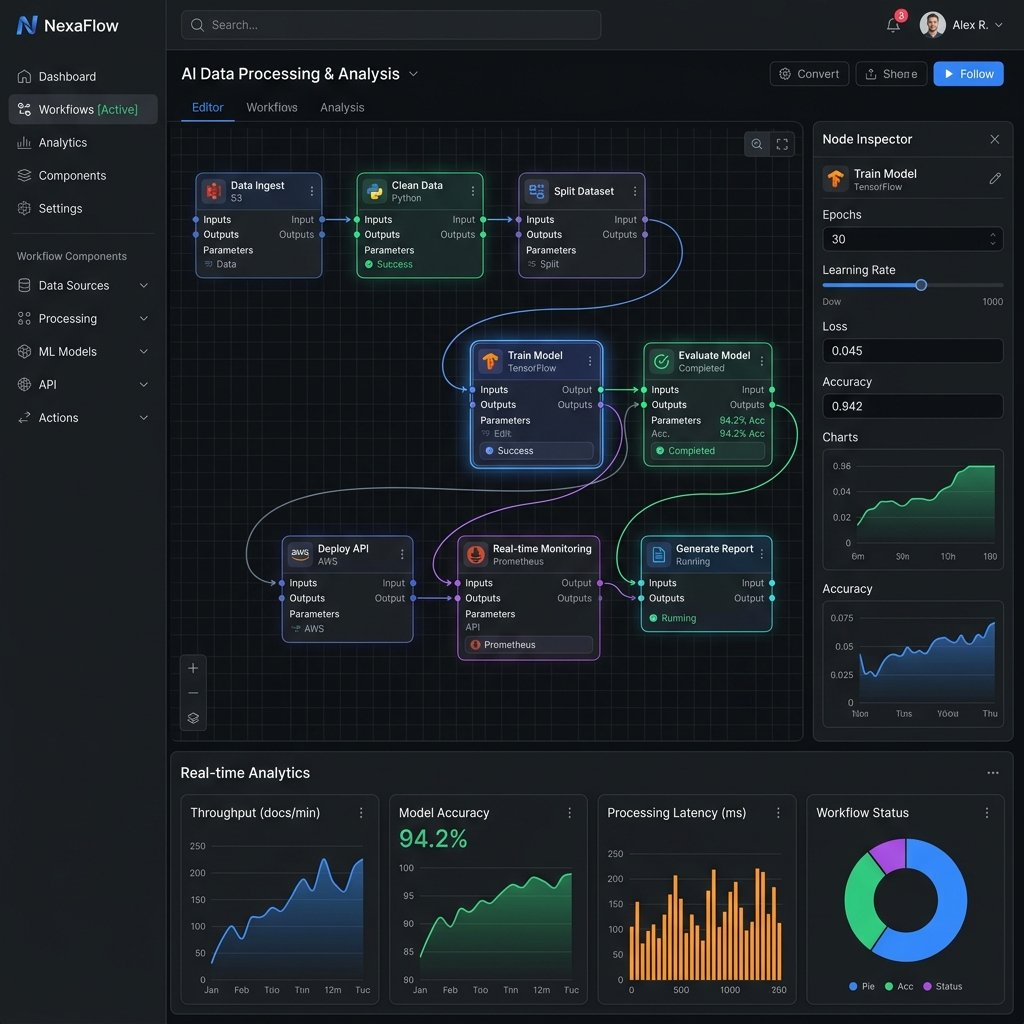Open the notifications bell
The width and height of the screenshot is (1024, 1024).
click(893, 25)
